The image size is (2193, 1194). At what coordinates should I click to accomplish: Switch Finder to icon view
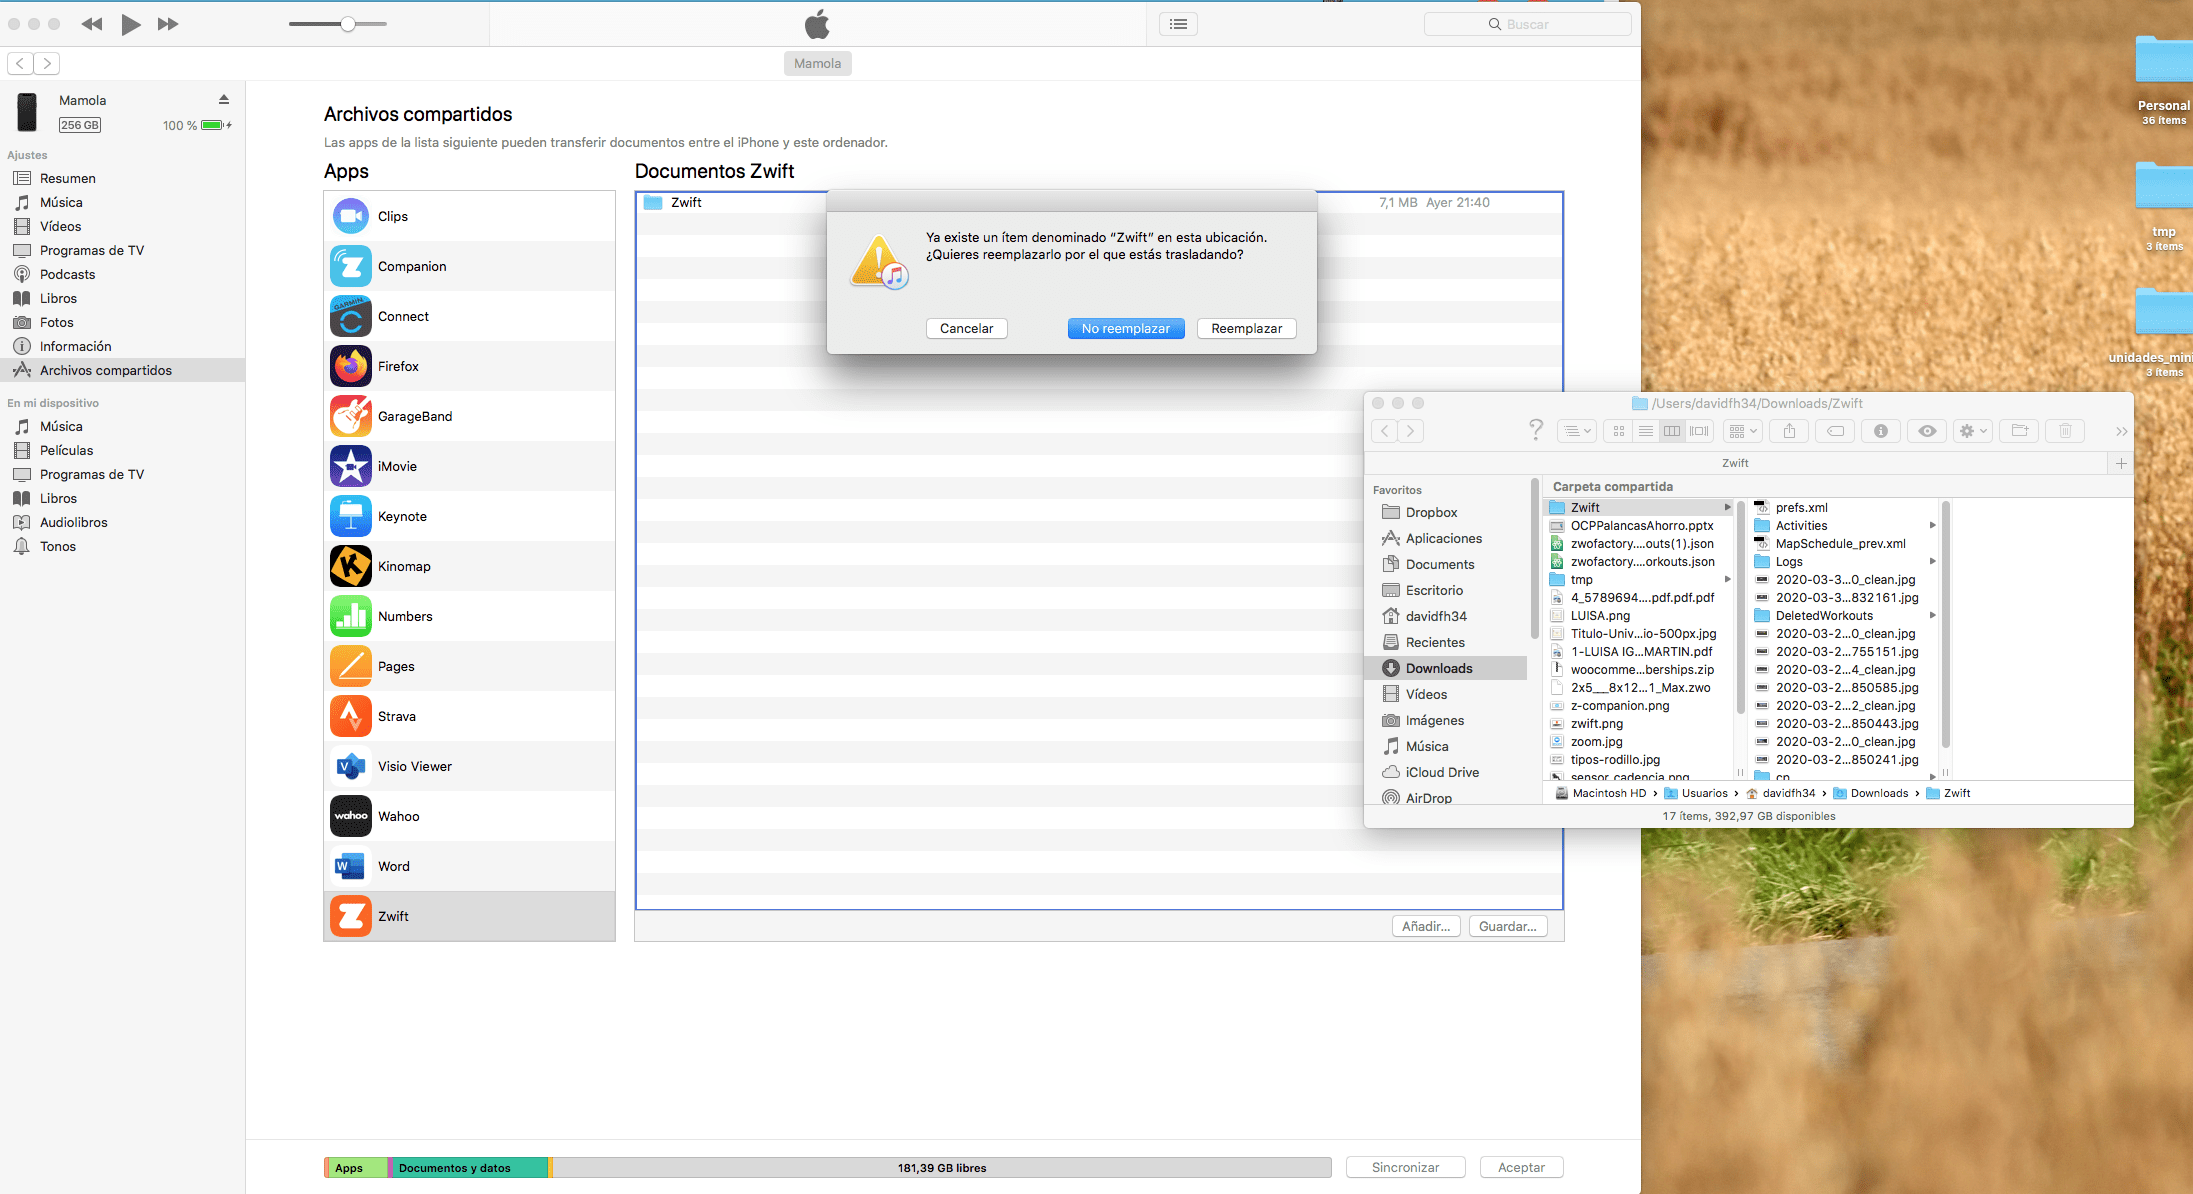[x=1619, y=431]
